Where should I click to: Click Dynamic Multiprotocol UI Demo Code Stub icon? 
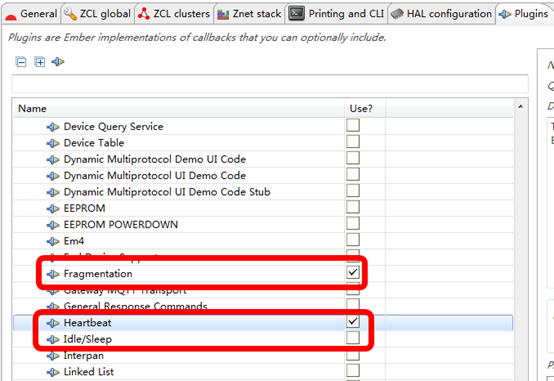coord(53,192)
